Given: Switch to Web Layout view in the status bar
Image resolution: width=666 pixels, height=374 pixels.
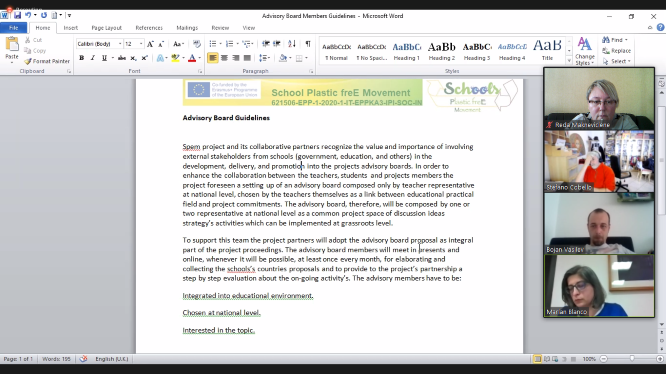Looking at the screenshot, I should pyautogui.click(x=555, y=359).
